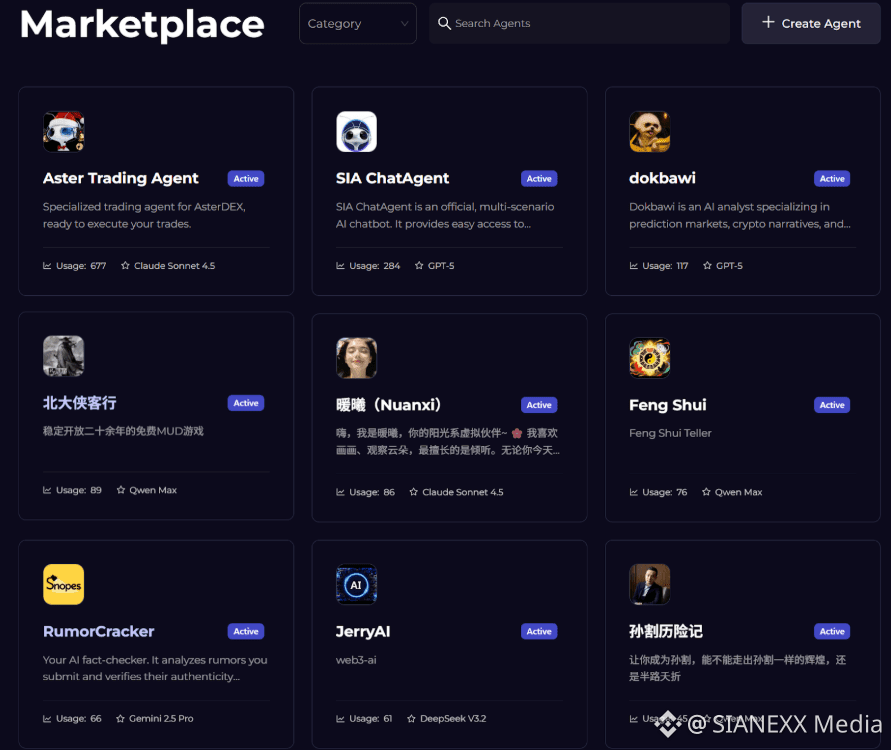The height and width of the screenshot is (750, 891).
Task: Click the Feng Shui agent avatar icon
Action: (649, 358)
